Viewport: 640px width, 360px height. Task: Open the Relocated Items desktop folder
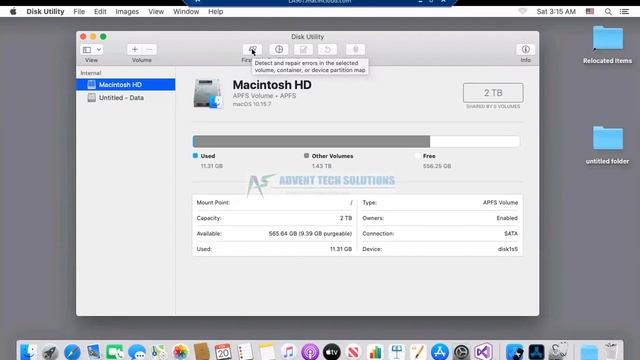click(608, 39)
